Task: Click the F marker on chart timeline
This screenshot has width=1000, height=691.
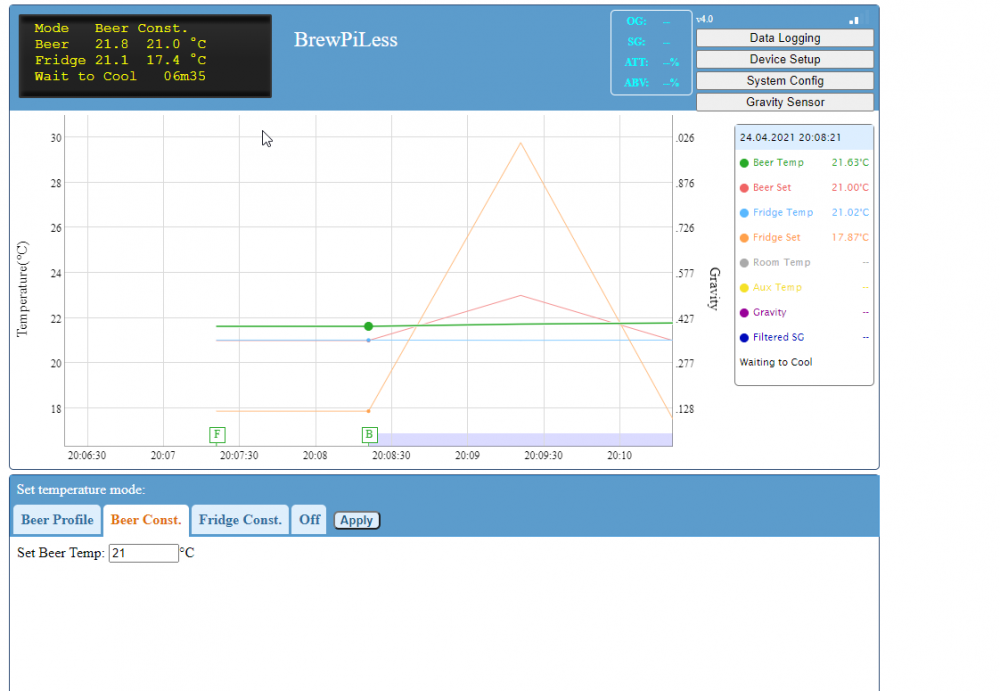Action: tap(217, 434)
